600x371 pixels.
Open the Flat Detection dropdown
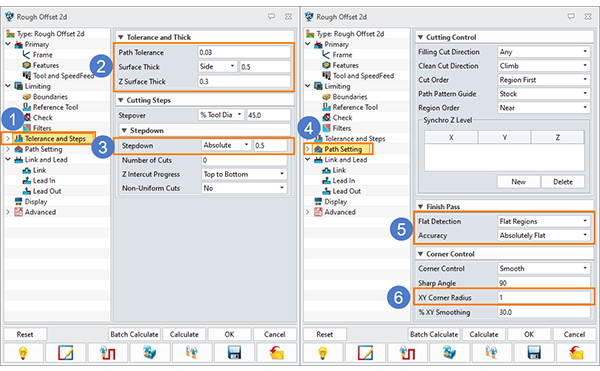pos(543,221)
